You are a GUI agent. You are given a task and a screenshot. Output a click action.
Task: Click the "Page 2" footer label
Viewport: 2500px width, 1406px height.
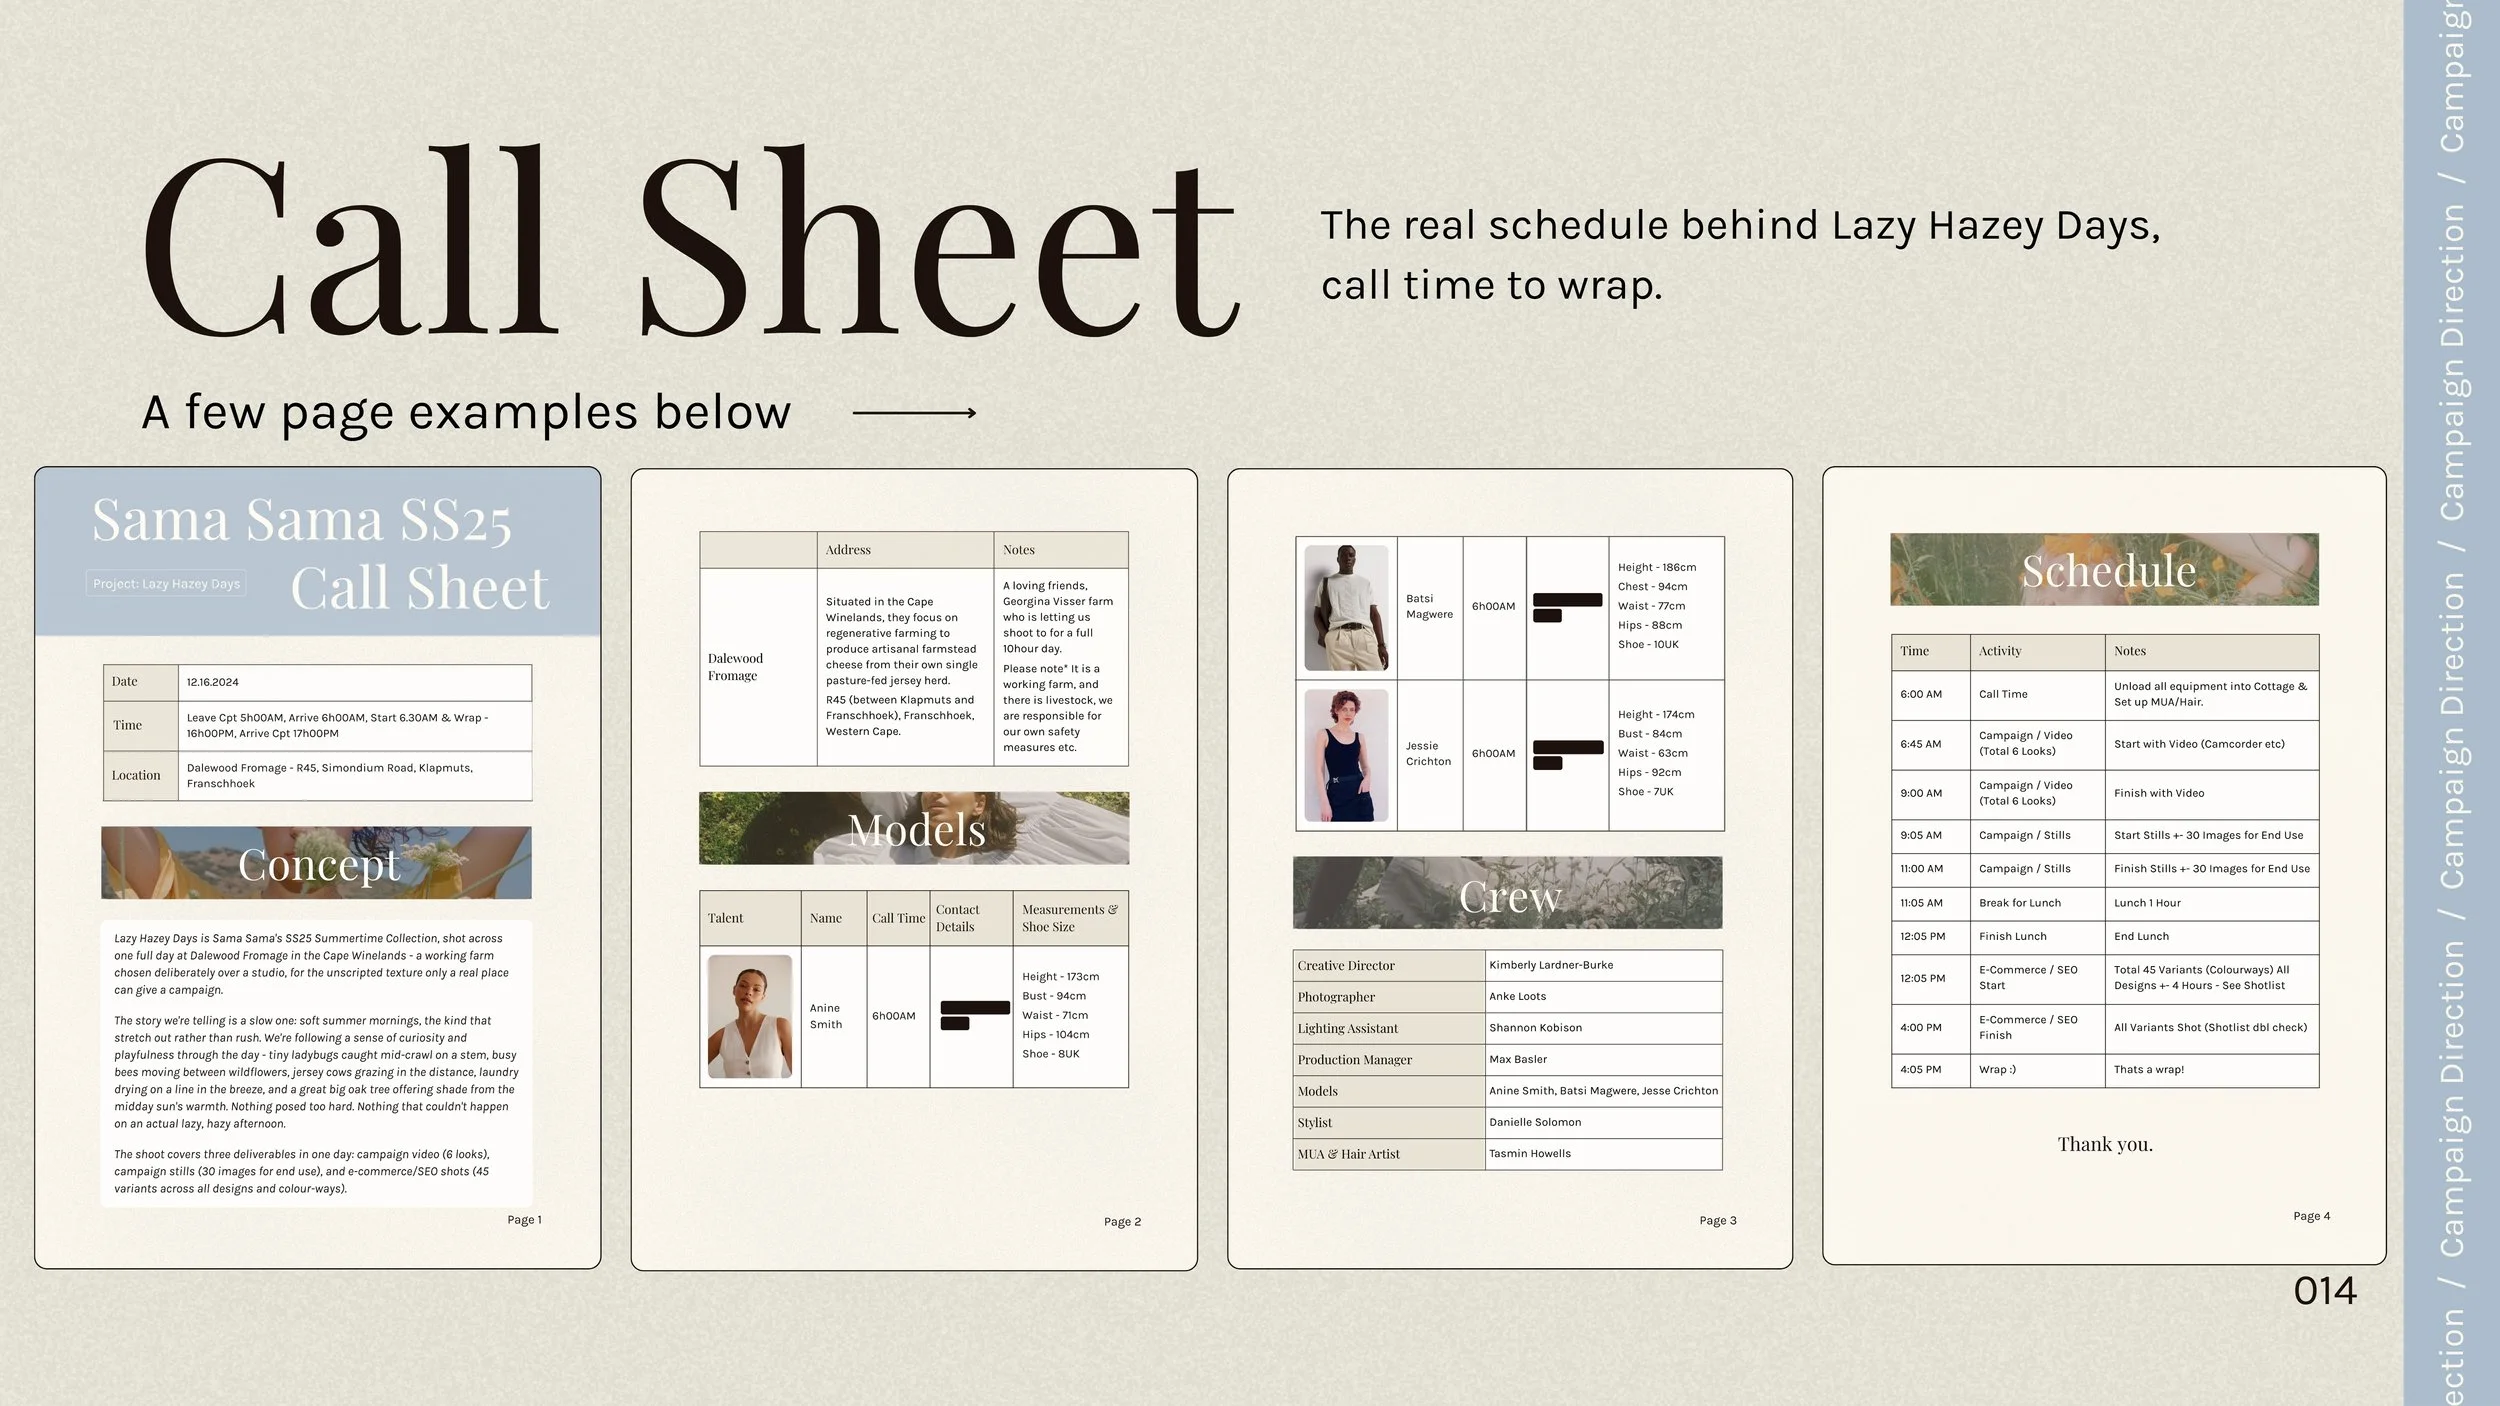coord(1122,1222)
